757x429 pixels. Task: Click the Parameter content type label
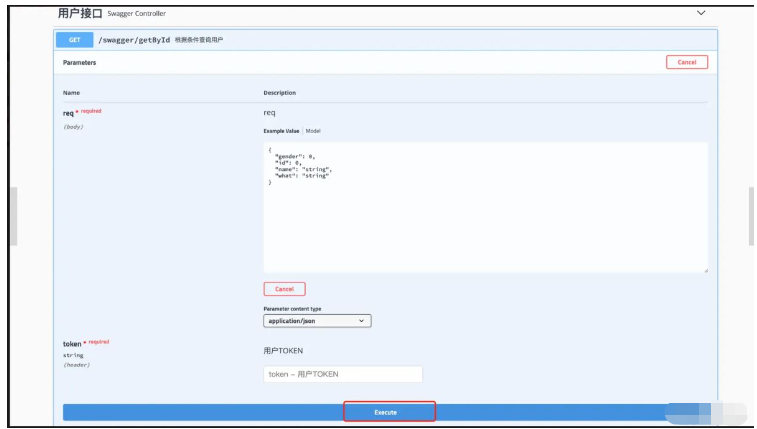coord(292,308)
